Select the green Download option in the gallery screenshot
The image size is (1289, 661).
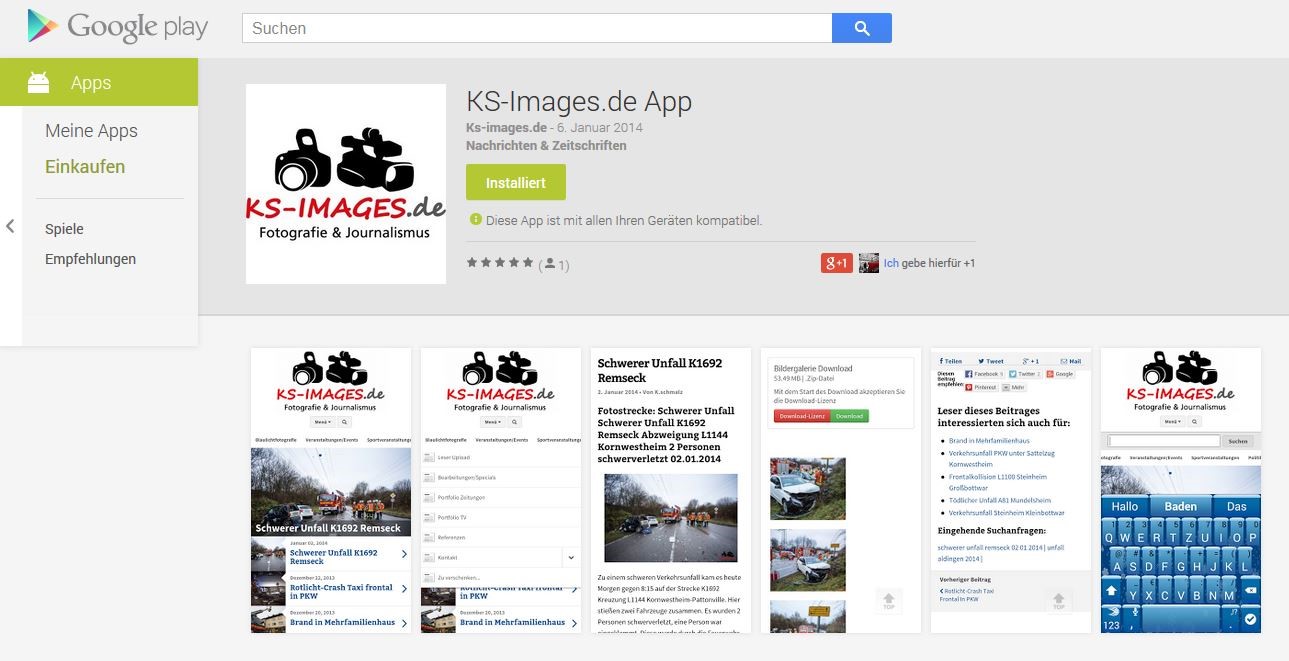[x=850, y=415]
